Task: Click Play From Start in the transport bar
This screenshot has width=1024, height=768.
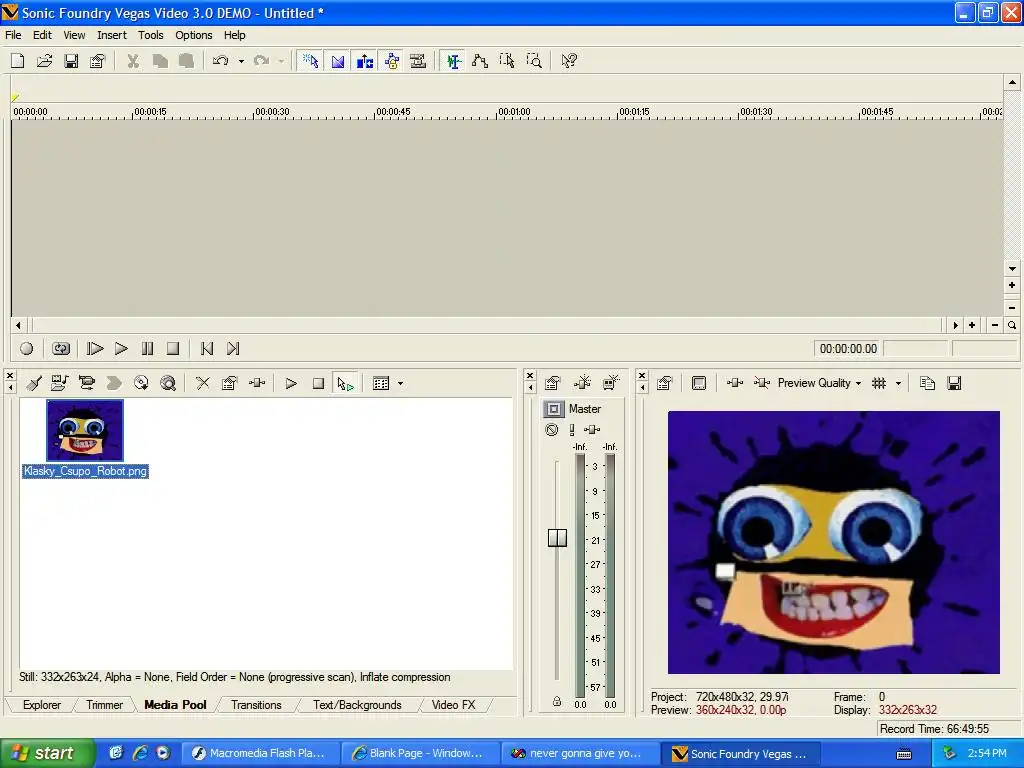Action: point(95,349)
